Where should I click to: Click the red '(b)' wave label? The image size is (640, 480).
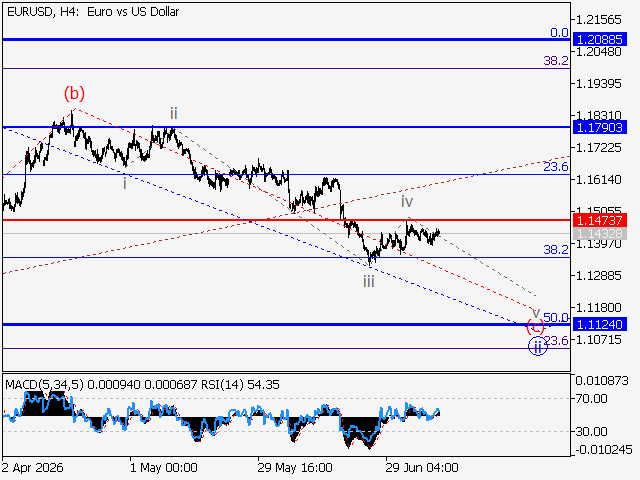tap(74, 93)
